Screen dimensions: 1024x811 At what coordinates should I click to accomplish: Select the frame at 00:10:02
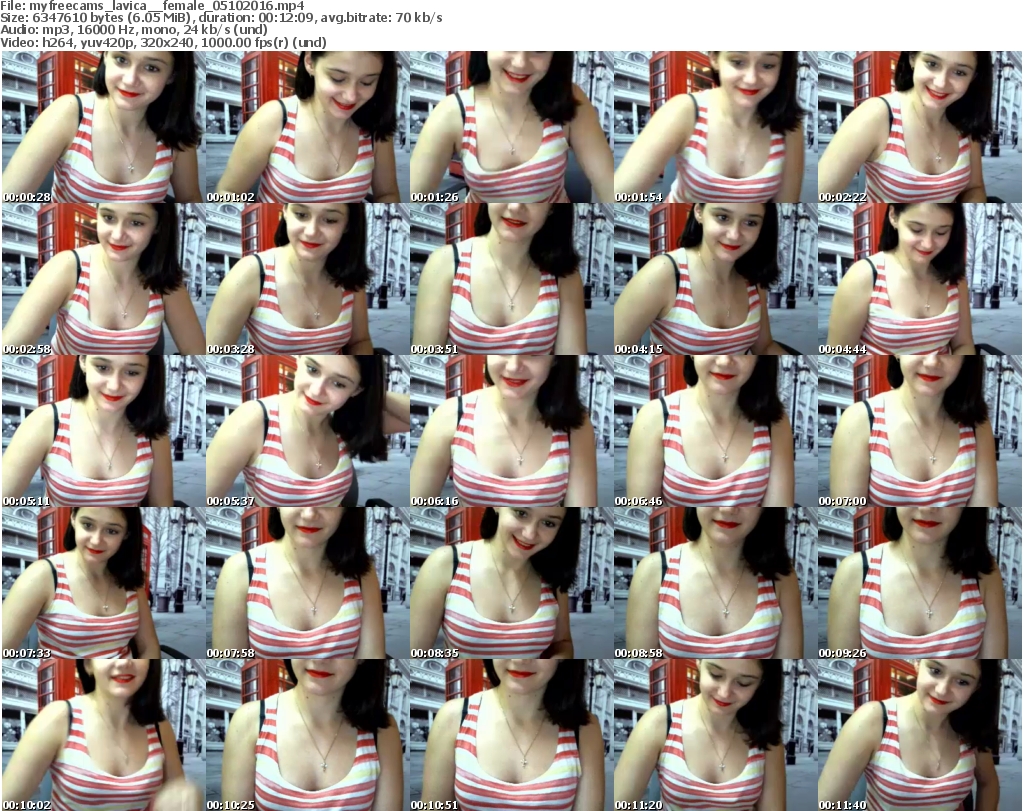pyautogui.click(x=102, y=735)
